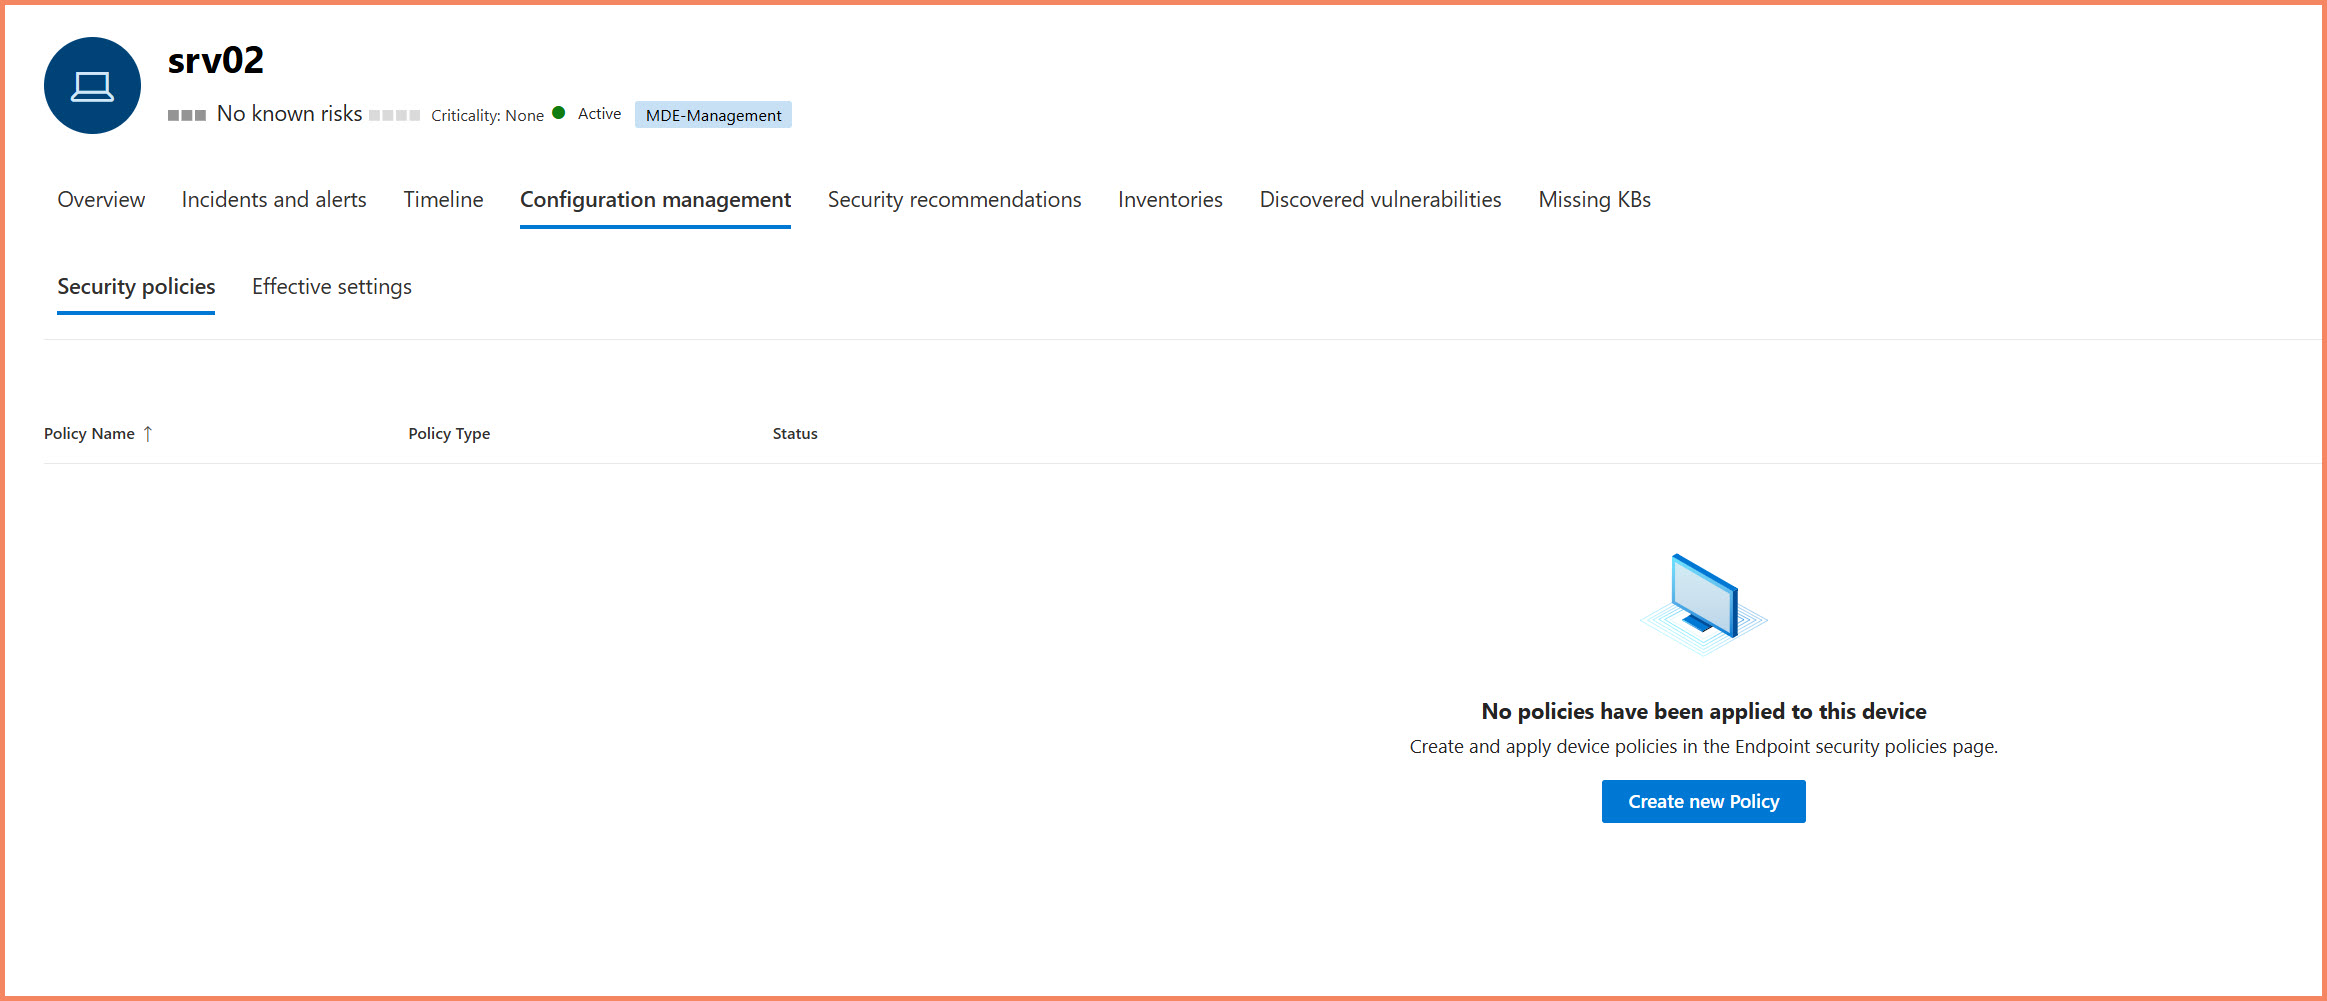Click the Criticality: None label

[x=487, y=116]
